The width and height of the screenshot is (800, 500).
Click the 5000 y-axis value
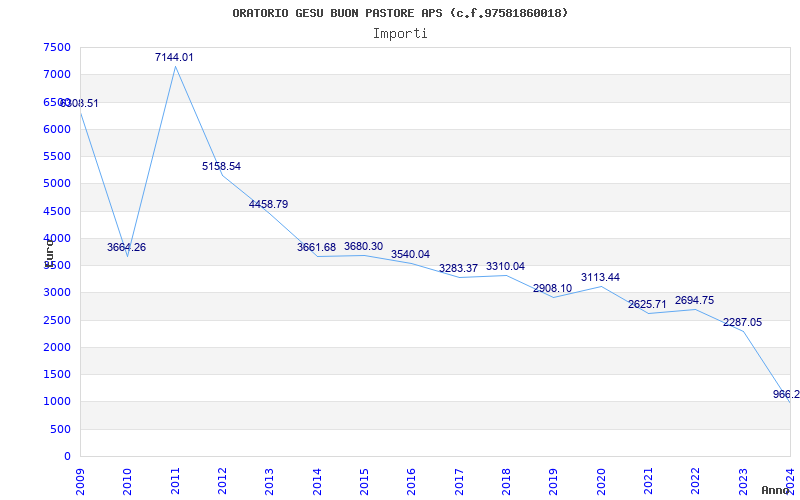pos(57,184)
